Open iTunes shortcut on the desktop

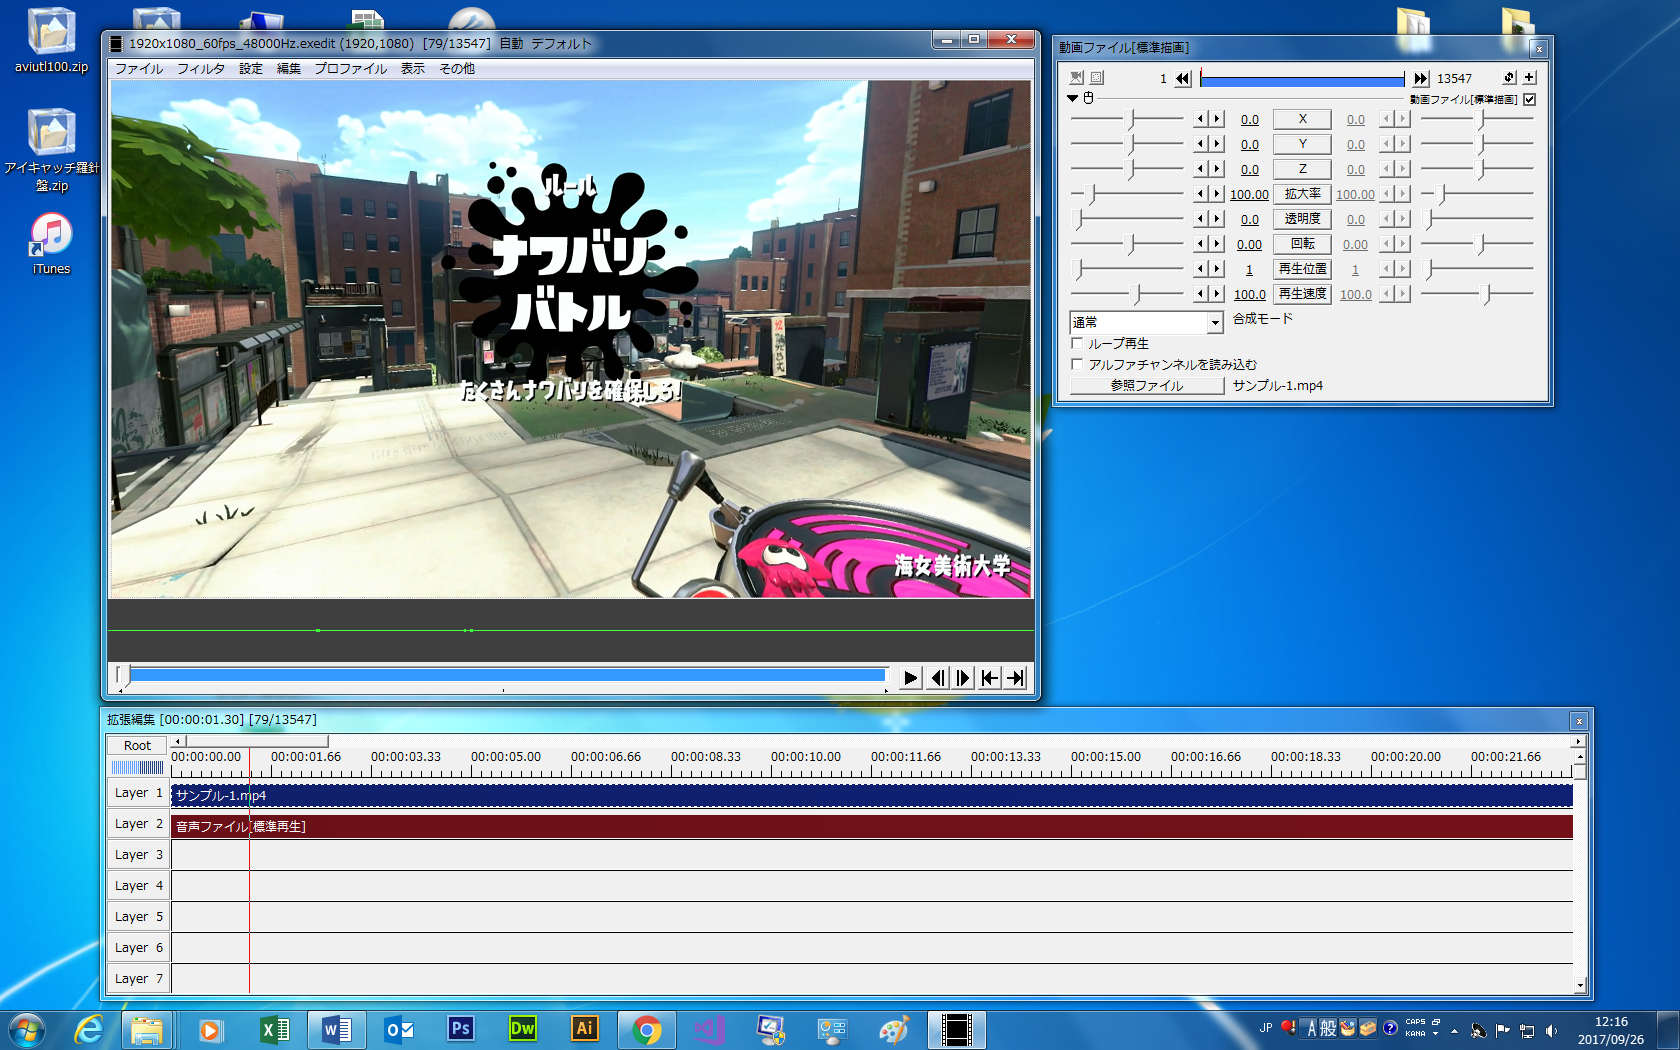(51, 244)
